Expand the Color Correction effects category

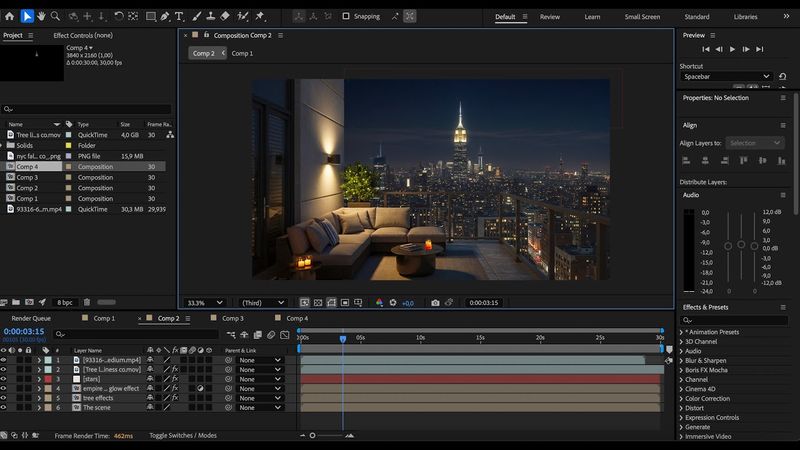click(x=682, y=398)
